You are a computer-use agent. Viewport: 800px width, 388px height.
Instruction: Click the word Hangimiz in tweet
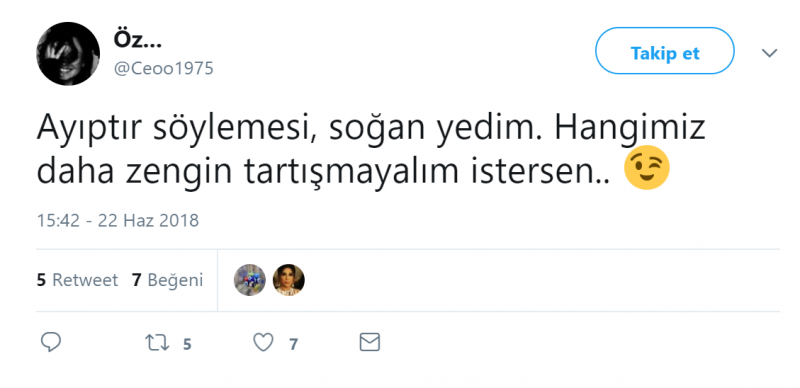630,130
